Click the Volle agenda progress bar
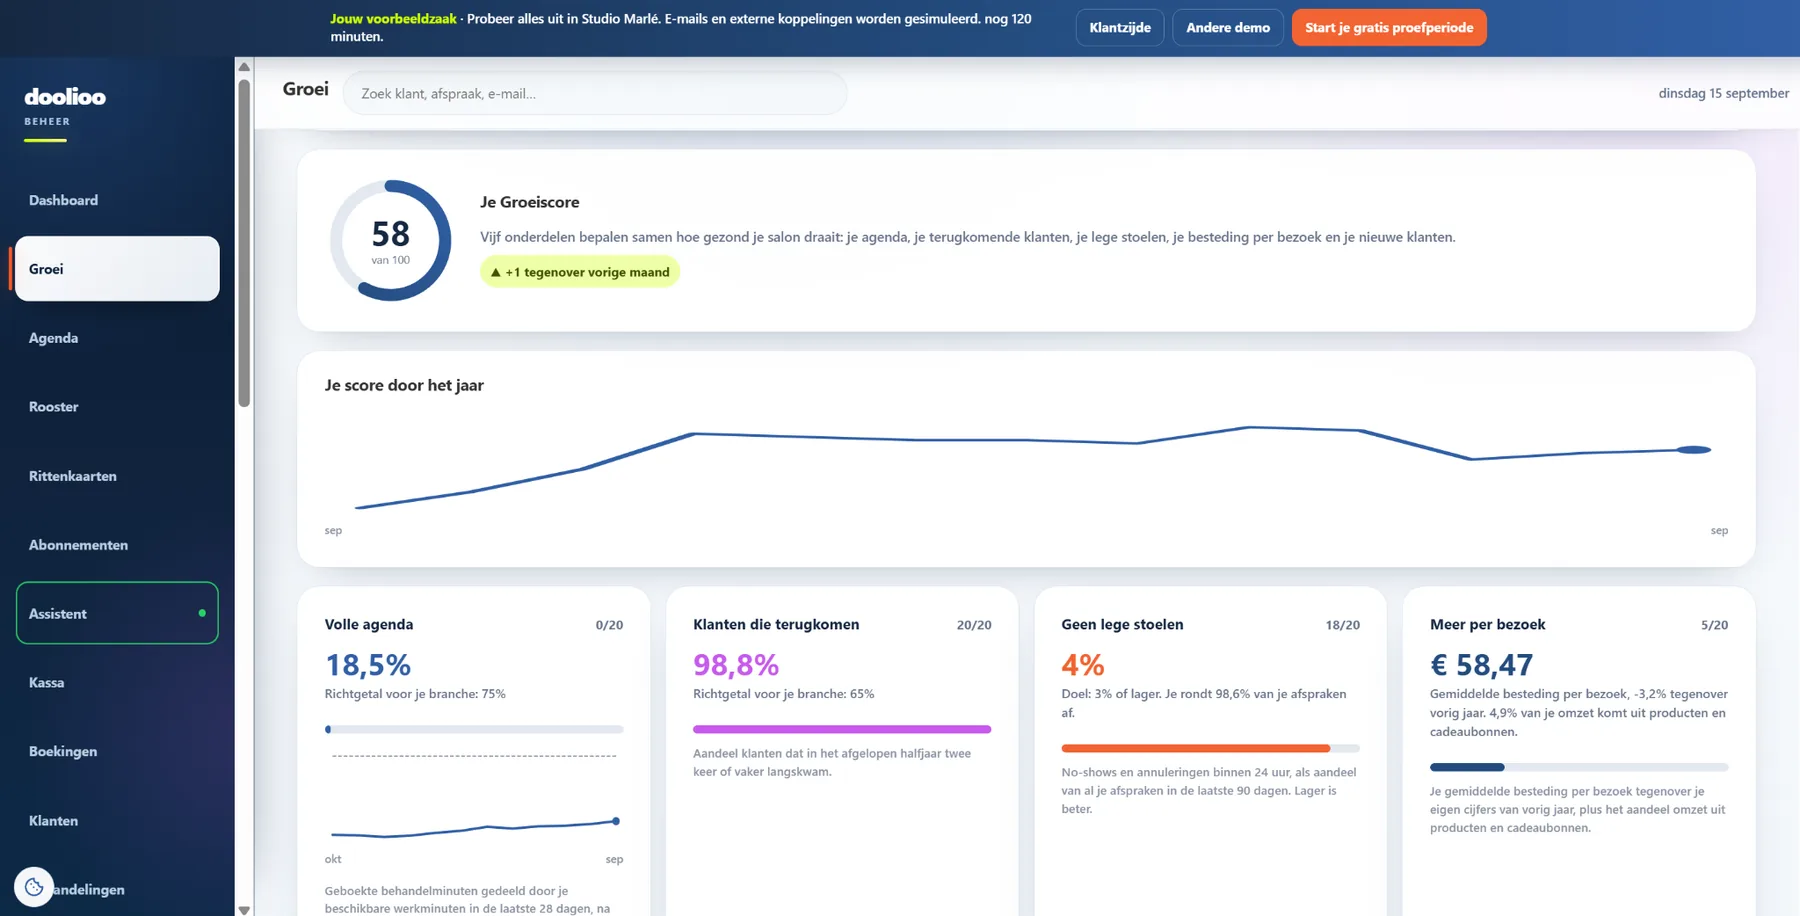Screen dimensions: 1800x916 tap(474, 729)
